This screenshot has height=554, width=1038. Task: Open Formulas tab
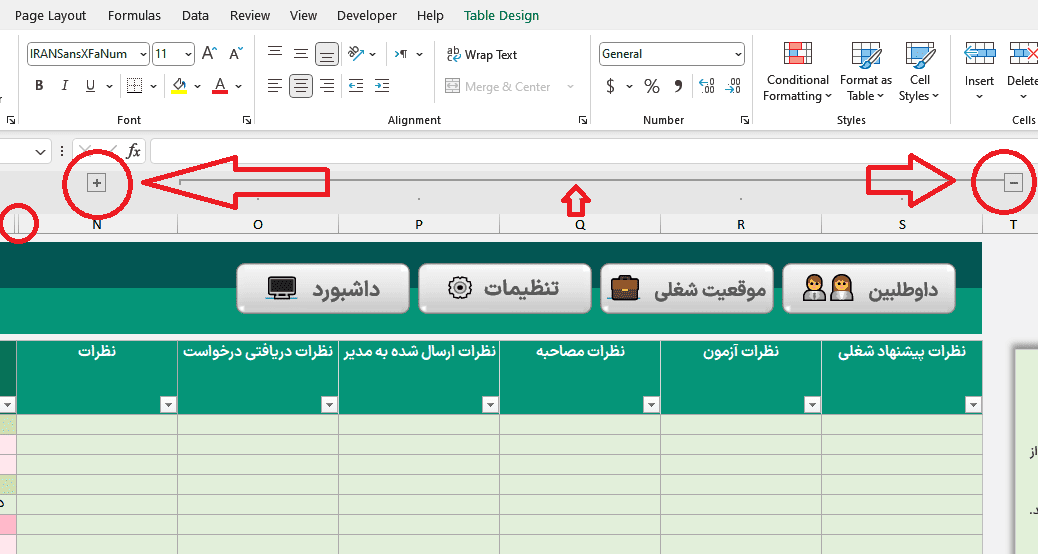pyautogui.click(x=134, y=15)
